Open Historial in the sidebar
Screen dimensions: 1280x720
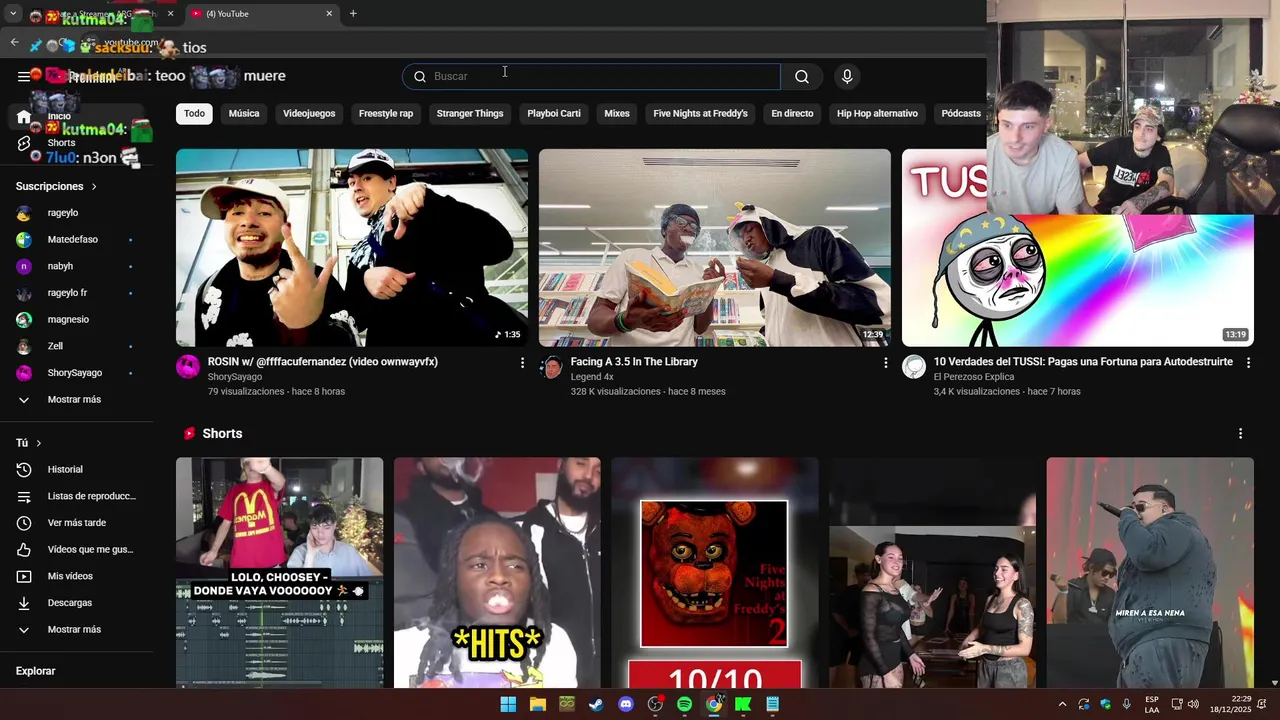pyautogui.click(x=76, y=470)
